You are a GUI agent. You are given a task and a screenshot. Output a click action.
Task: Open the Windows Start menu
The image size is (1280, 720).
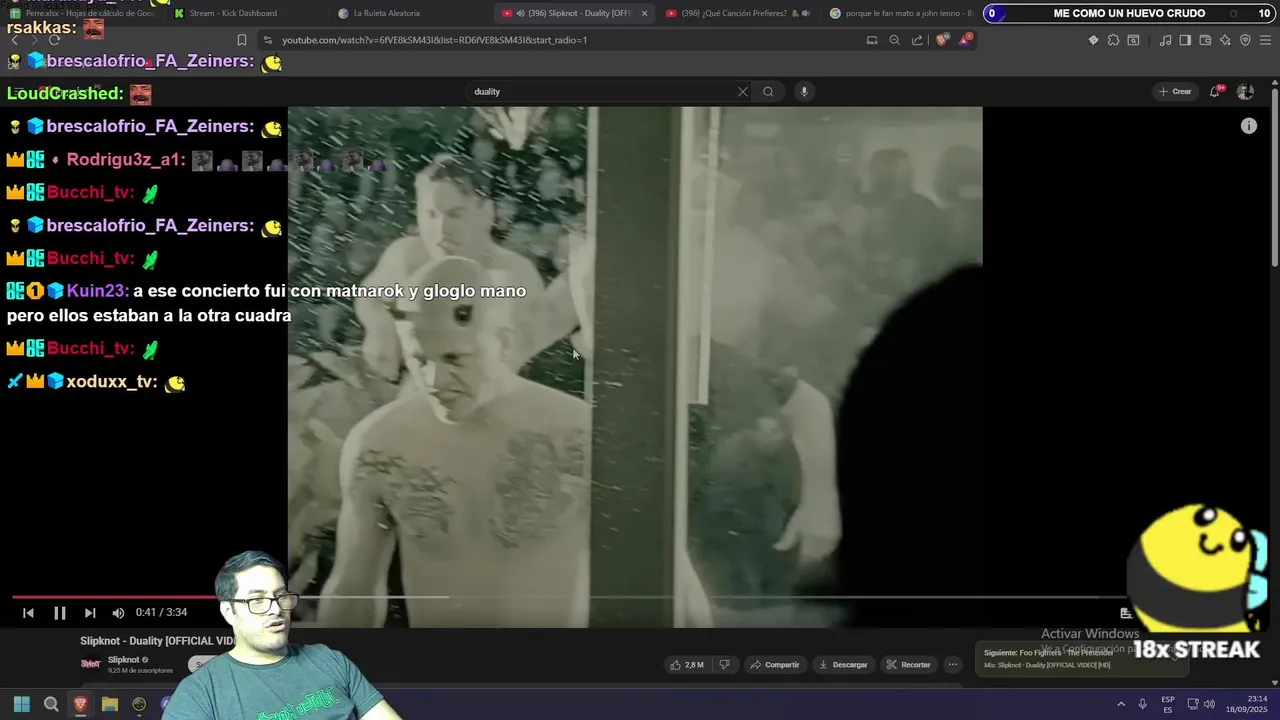coord(21,704)
